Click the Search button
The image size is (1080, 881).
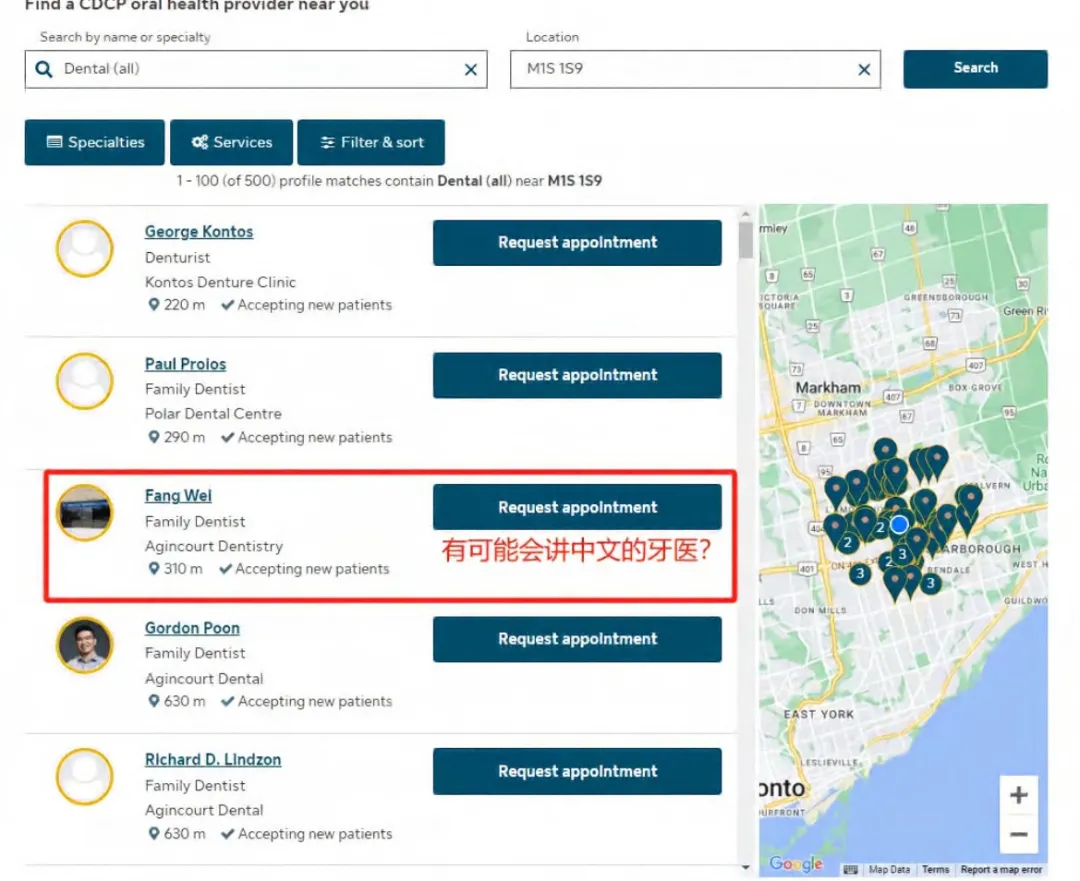click(975, 68)
